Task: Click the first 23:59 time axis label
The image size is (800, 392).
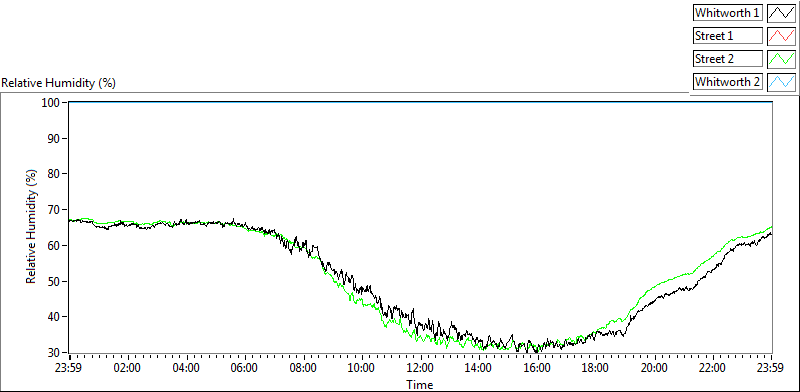Action: pos(70,368)
